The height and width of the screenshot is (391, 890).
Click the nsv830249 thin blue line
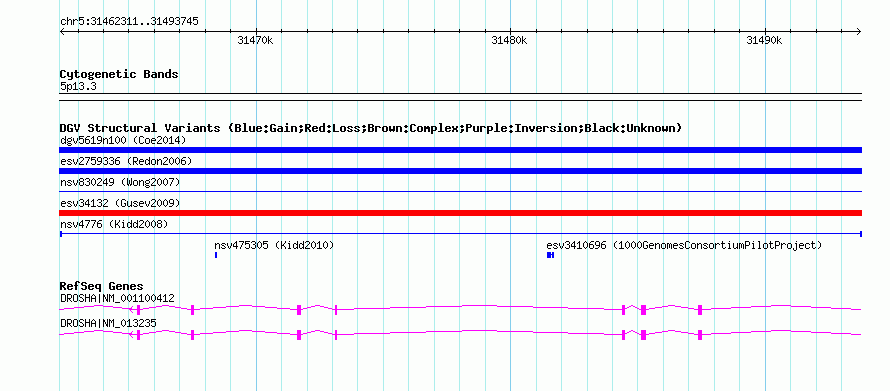point(460,192)
